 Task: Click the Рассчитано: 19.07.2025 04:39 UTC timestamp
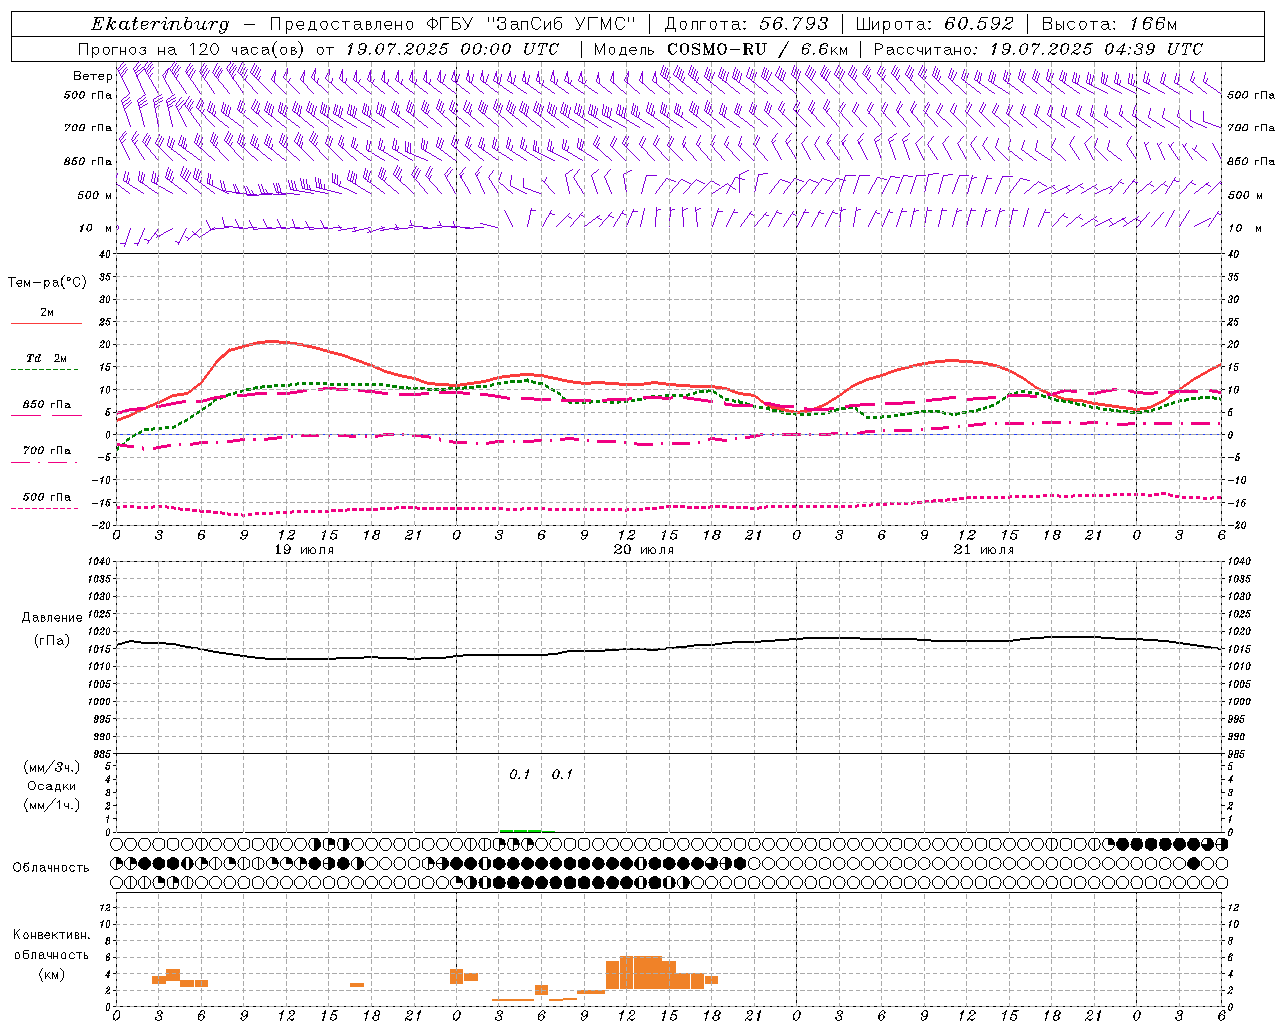1038,49
